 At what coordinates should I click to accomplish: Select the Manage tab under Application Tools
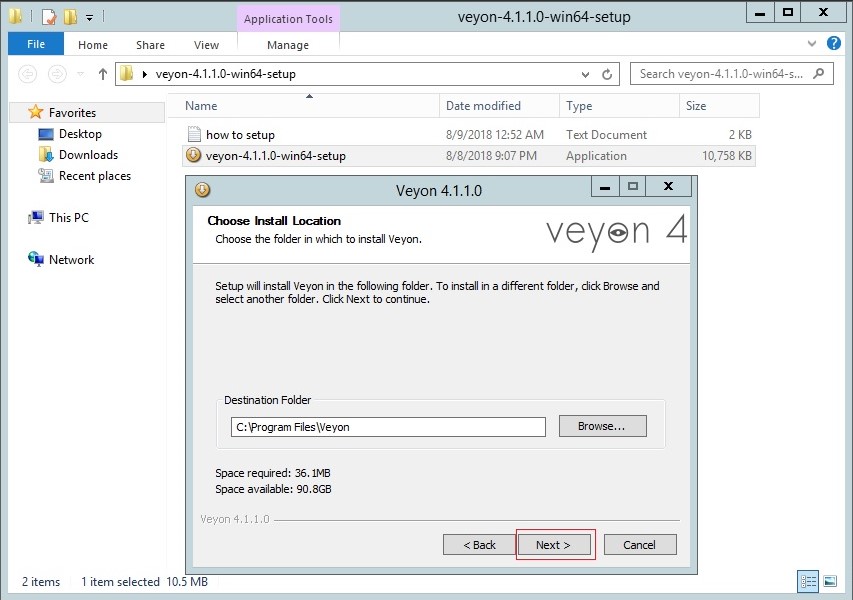288,44
